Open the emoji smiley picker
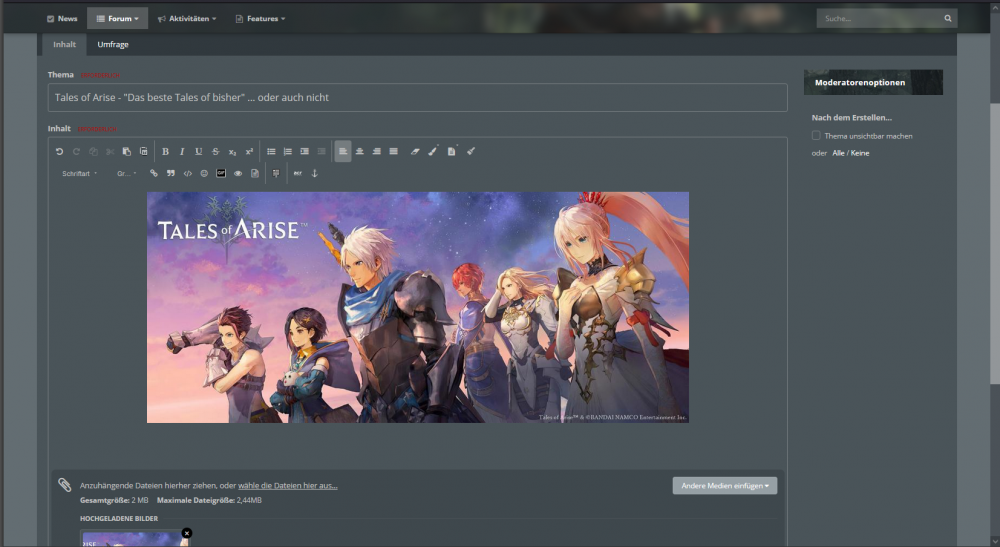Viewport: 1000px width, 547px height. pos(204,173)
